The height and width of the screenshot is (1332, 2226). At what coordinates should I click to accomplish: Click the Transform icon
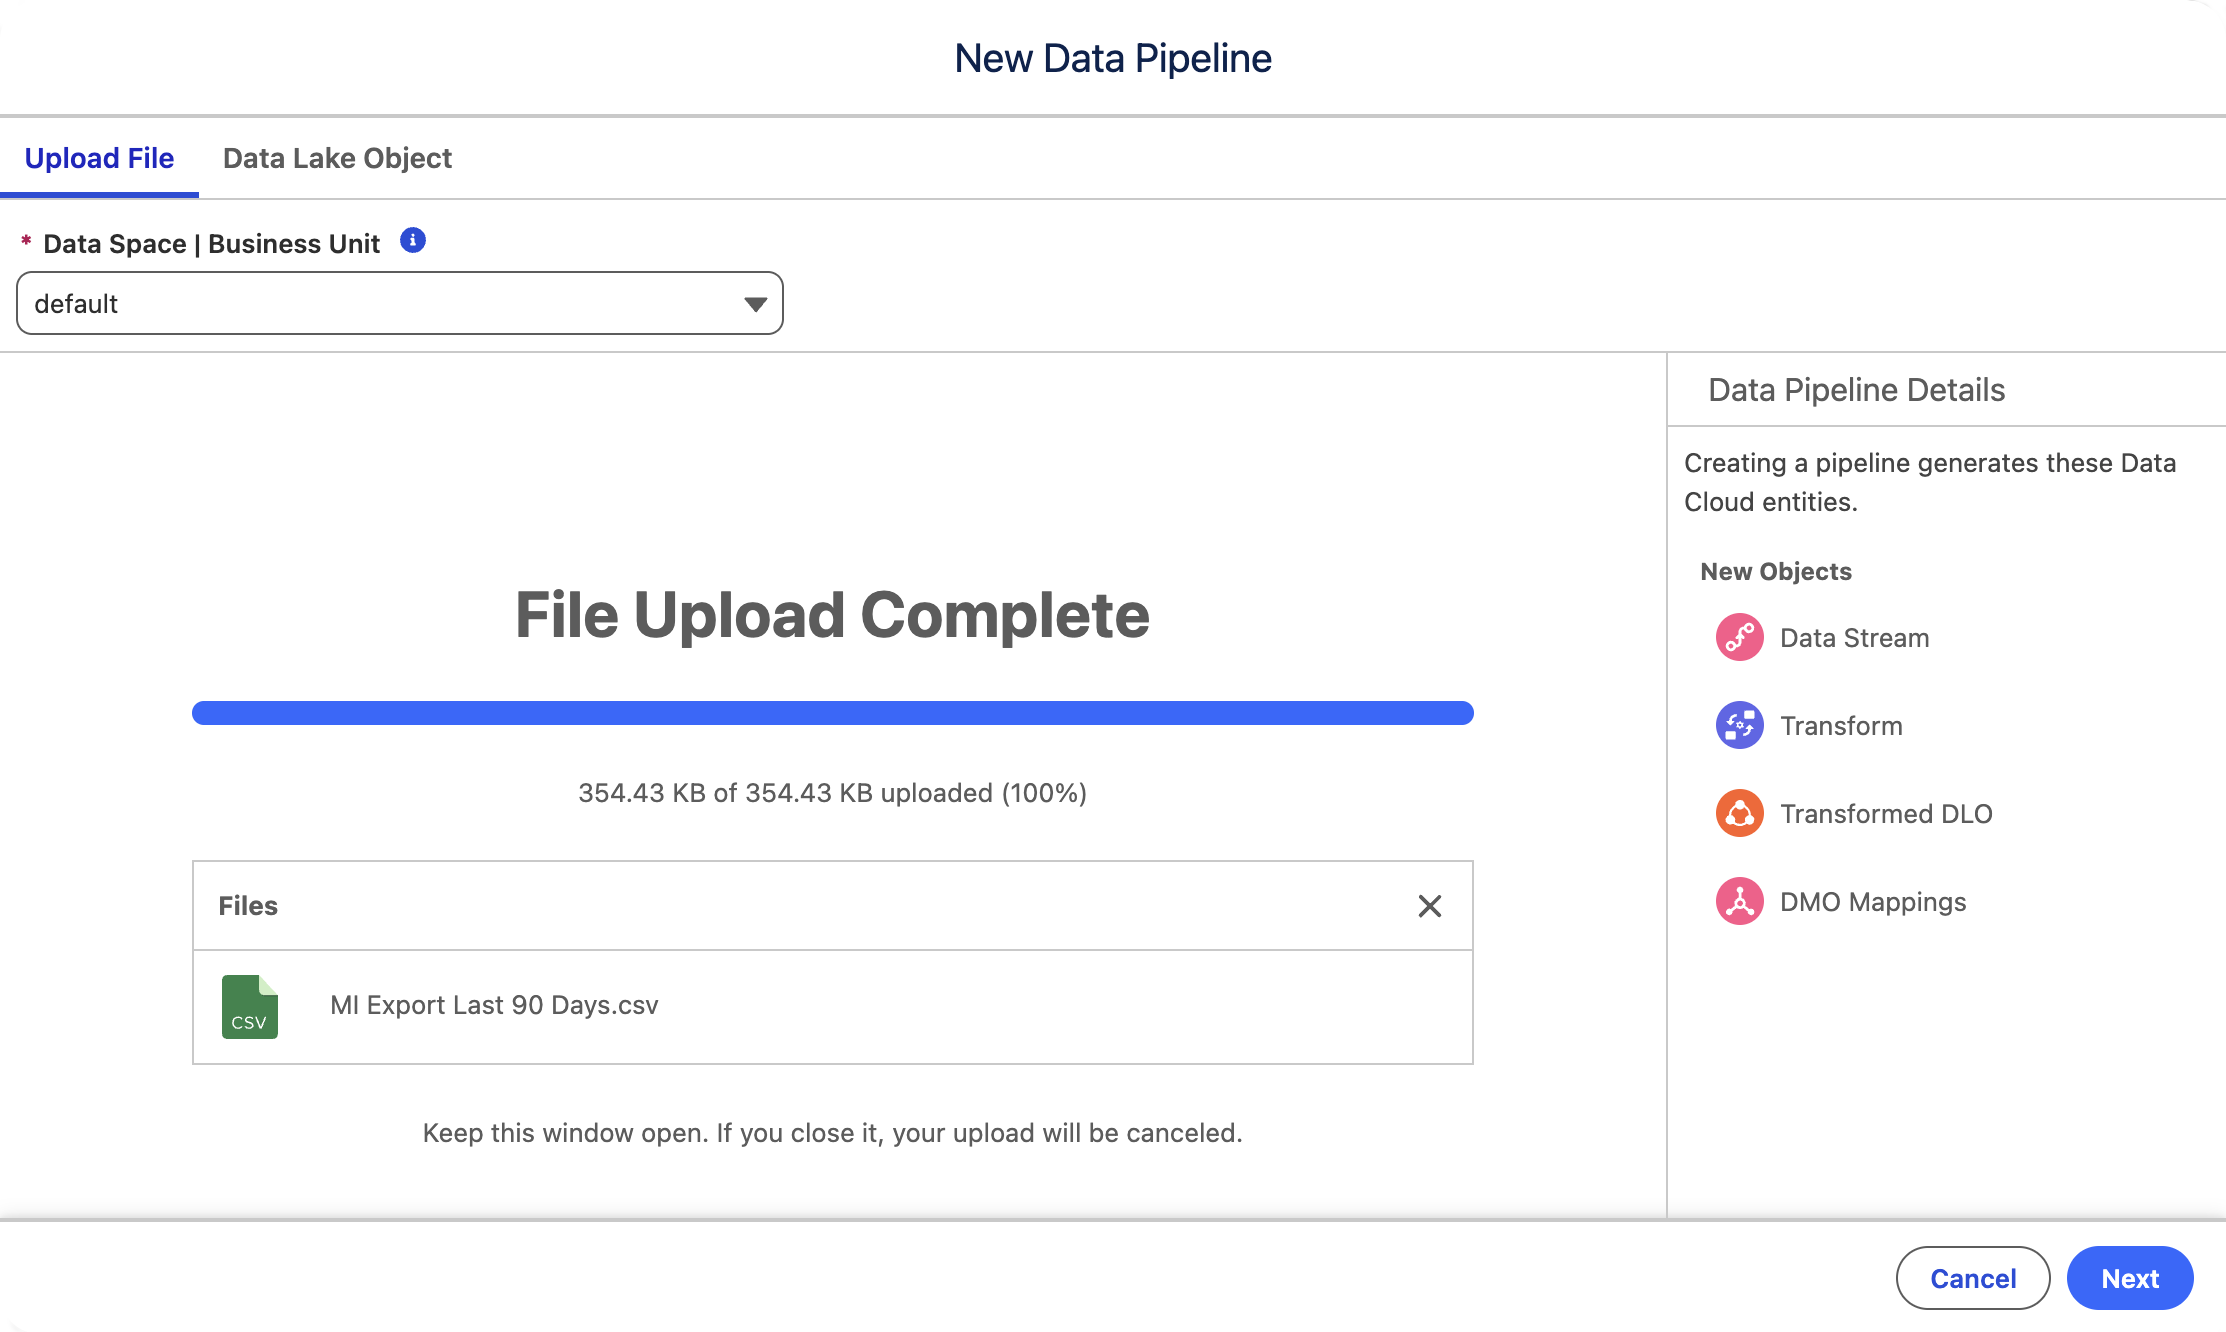[1738, 725]
